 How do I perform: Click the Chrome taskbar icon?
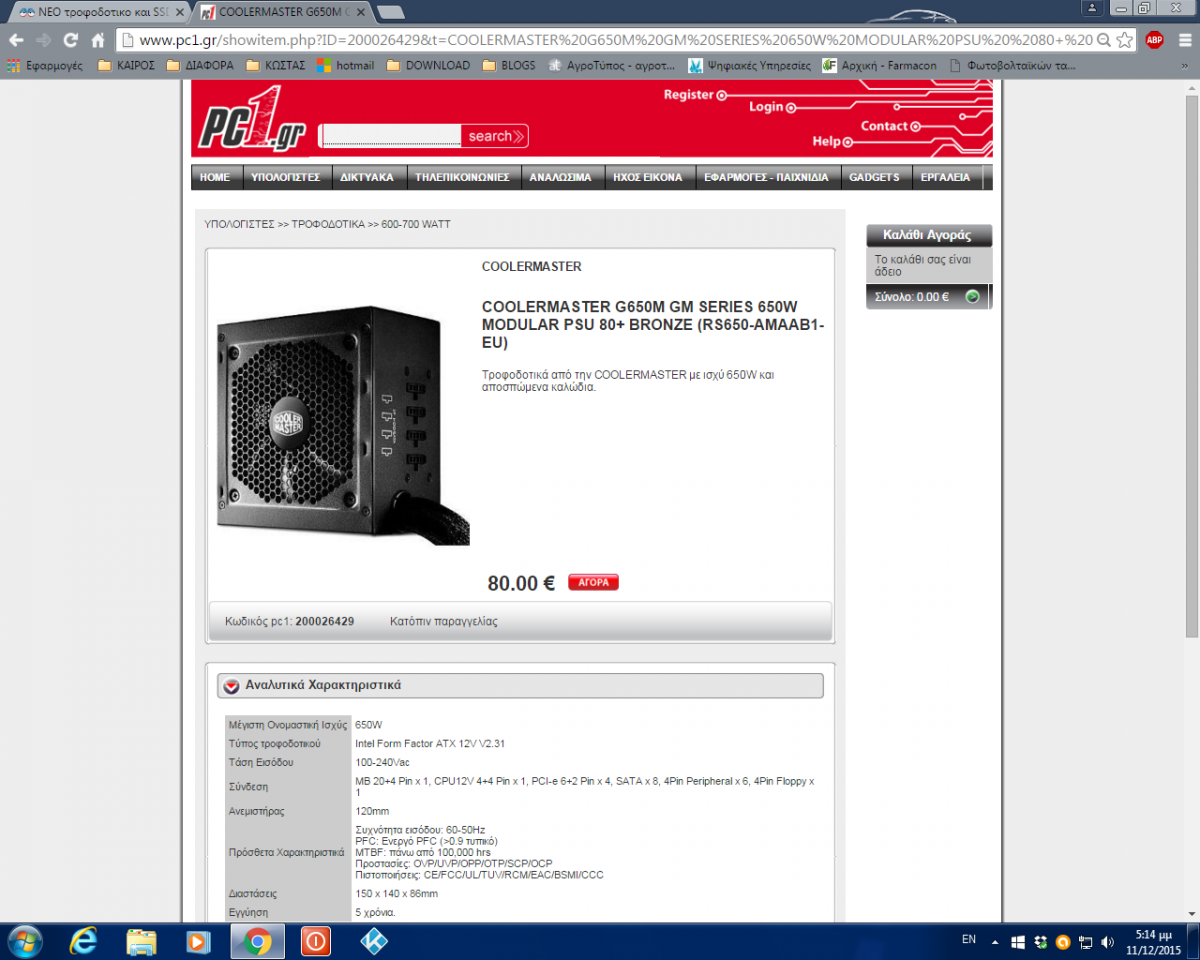pos(257,942)
